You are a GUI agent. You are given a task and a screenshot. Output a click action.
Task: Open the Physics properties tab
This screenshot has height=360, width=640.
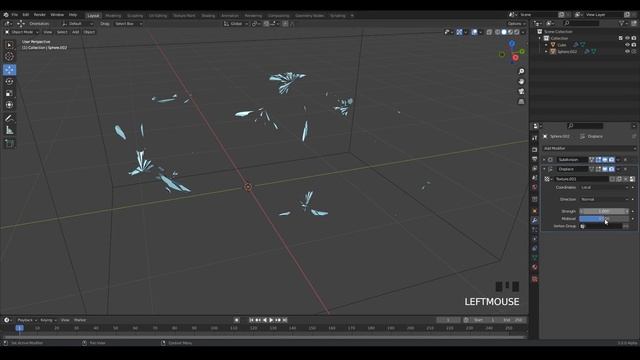535,239
